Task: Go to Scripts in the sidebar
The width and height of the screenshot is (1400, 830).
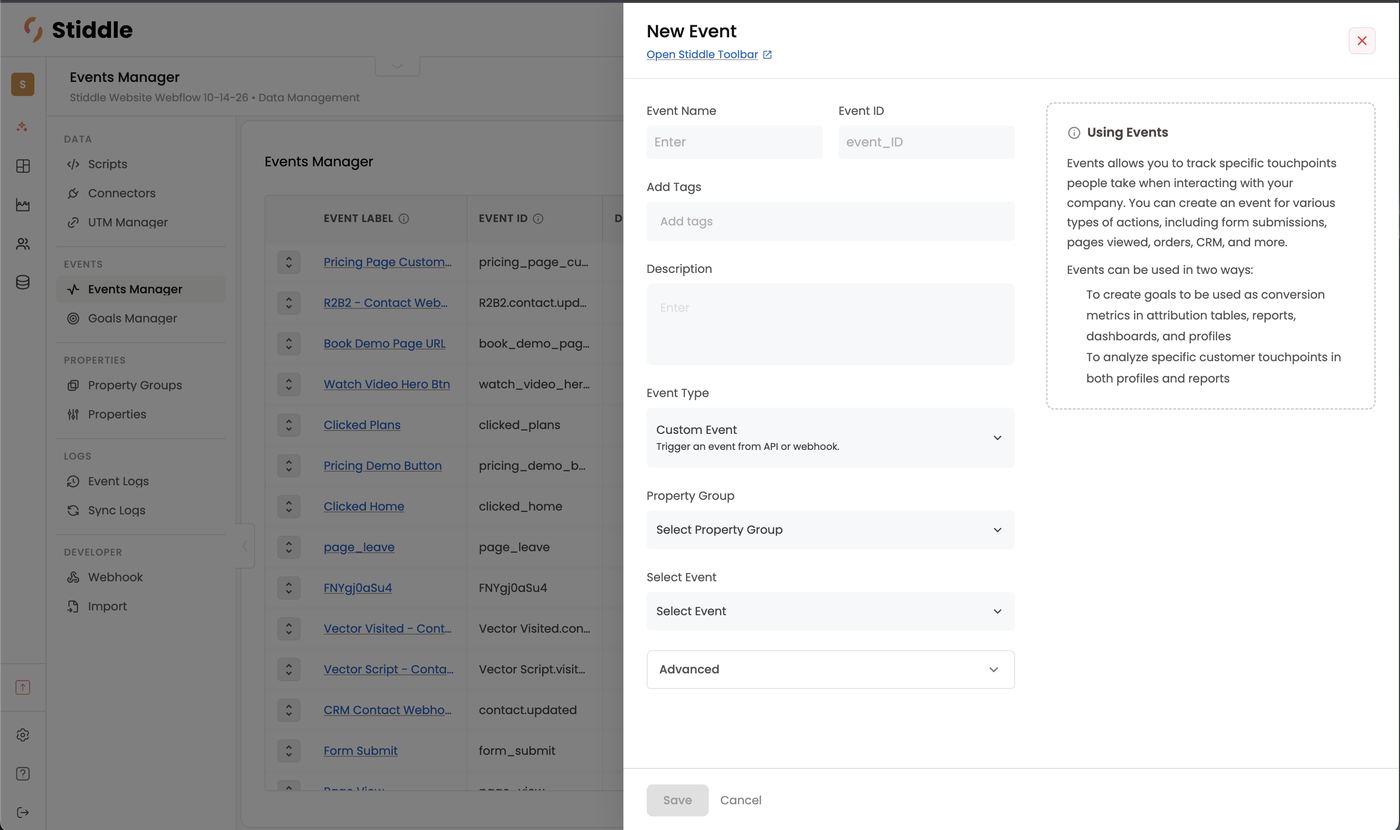Action: [107, 164]
